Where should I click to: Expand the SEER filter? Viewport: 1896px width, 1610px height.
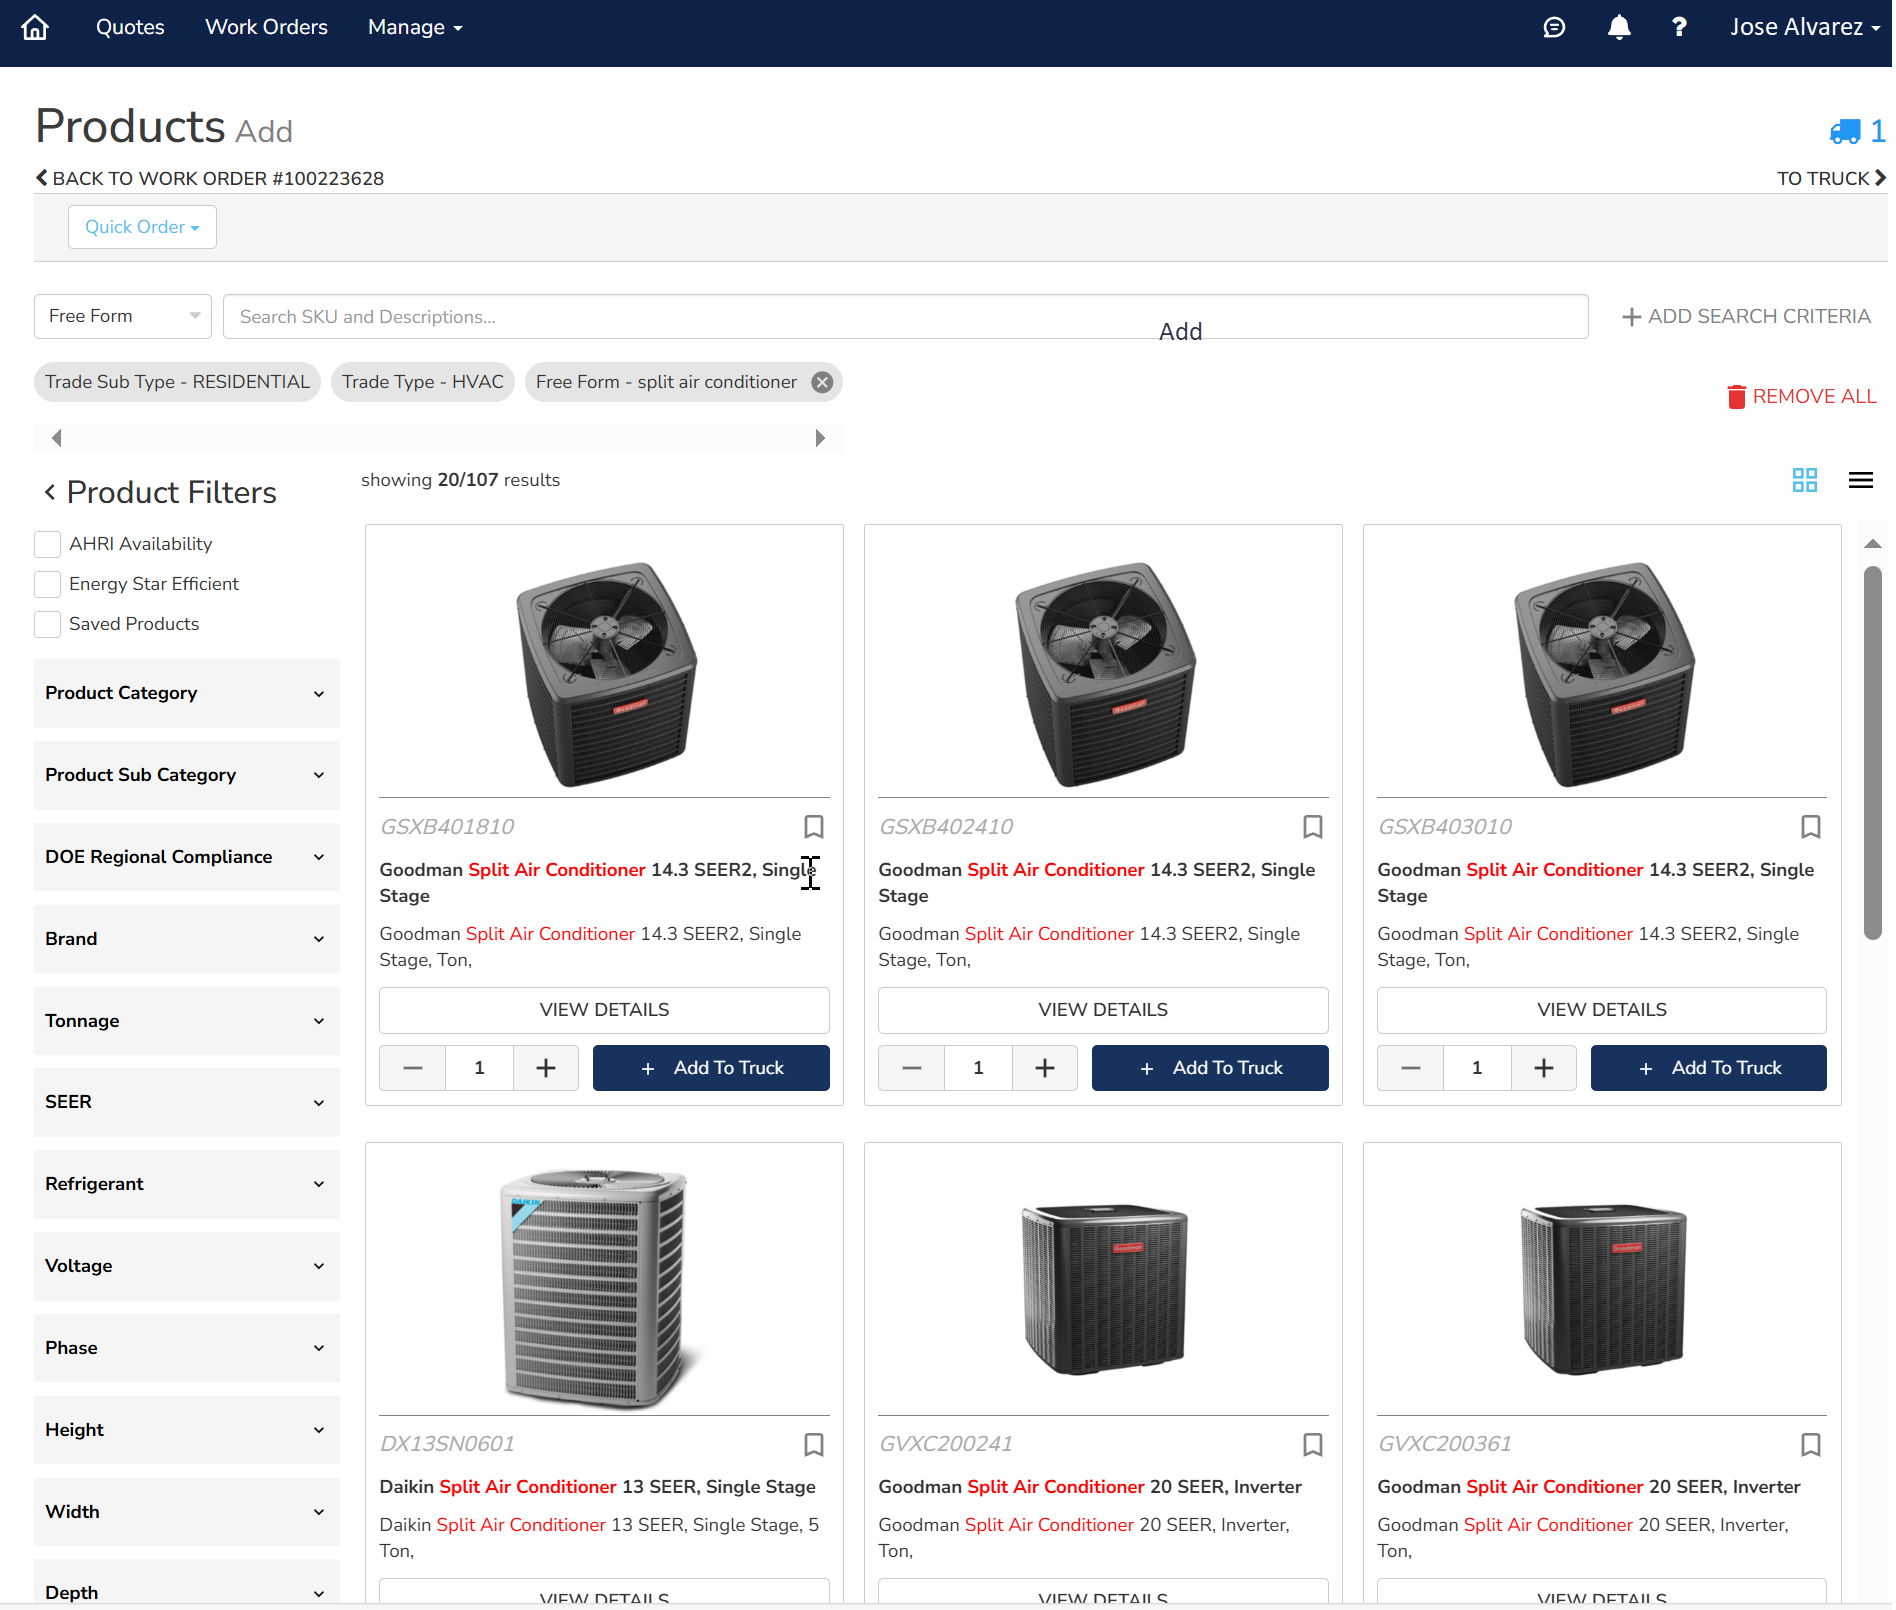pos(187,1102)
